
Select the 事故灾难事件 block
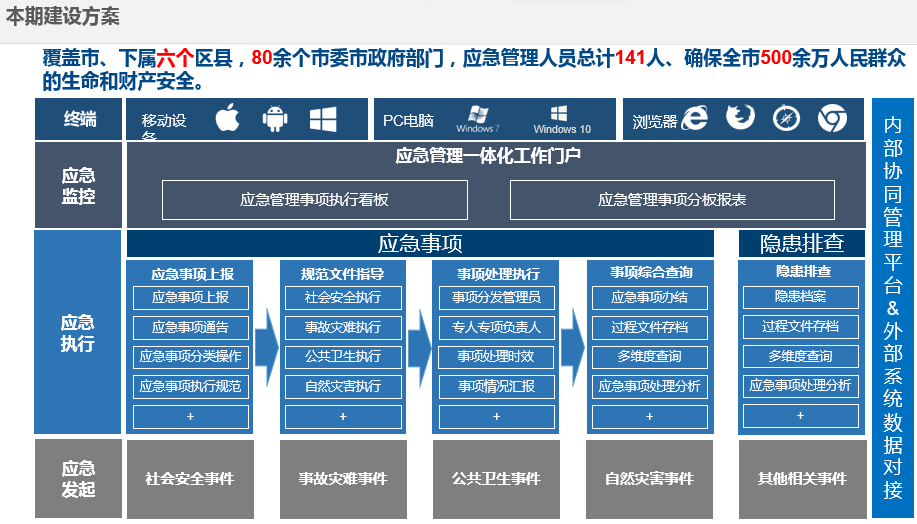pos(343,479)
